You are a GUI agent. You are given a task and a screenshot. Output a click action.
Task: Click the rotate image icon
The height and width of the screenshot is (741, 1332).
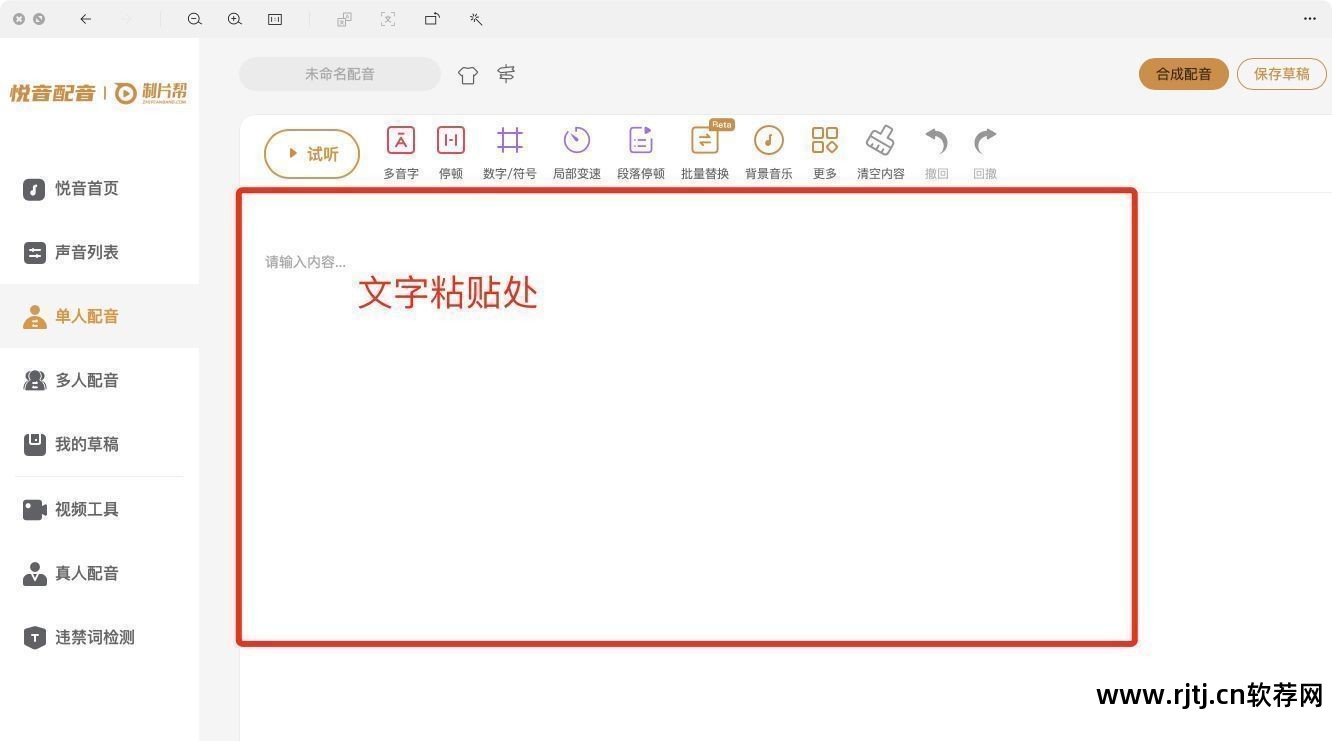tap(432, 19)
